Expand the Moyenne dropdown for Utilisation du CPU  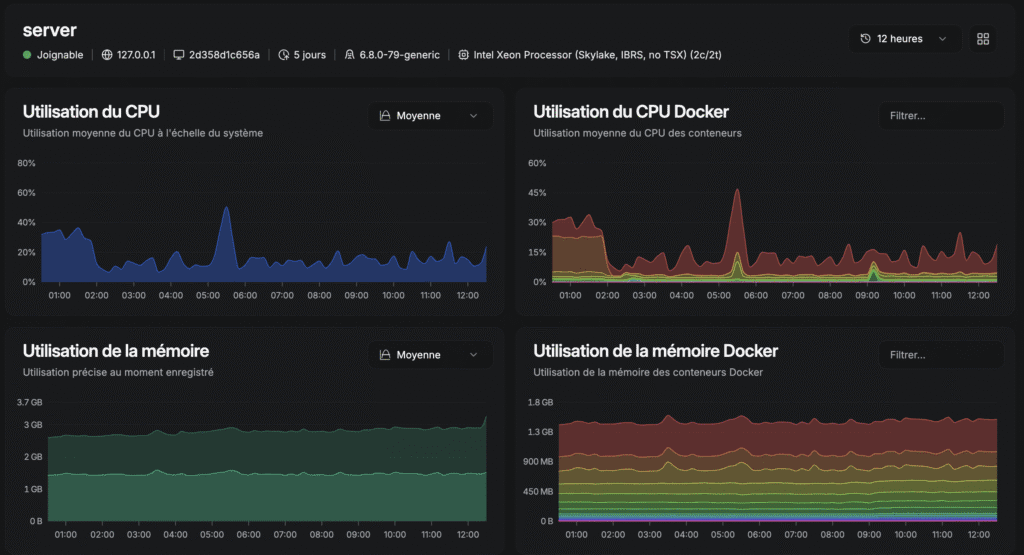[x=430, y=116]
